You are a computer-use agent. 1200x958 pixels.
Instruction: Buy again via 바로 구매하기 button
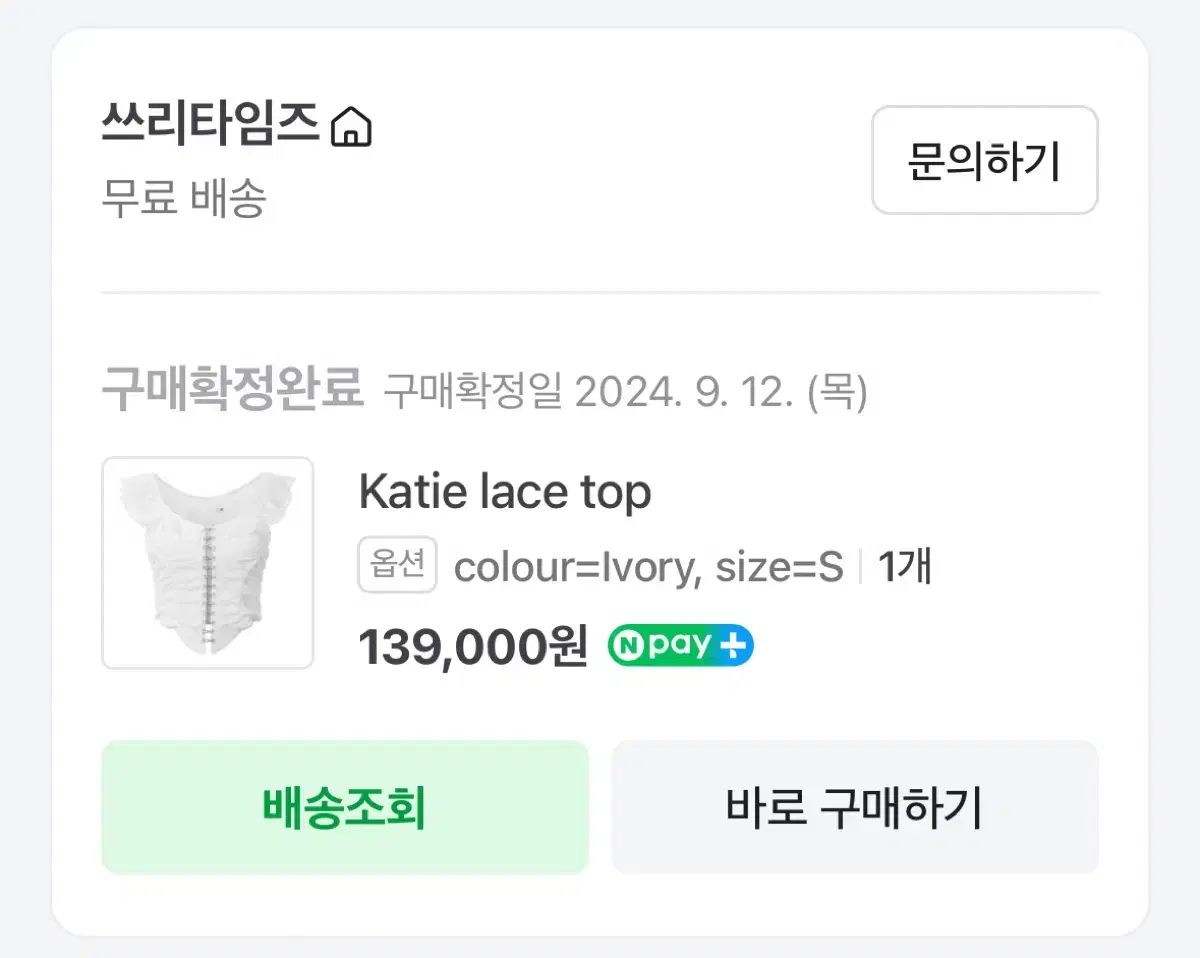[855, 807]
